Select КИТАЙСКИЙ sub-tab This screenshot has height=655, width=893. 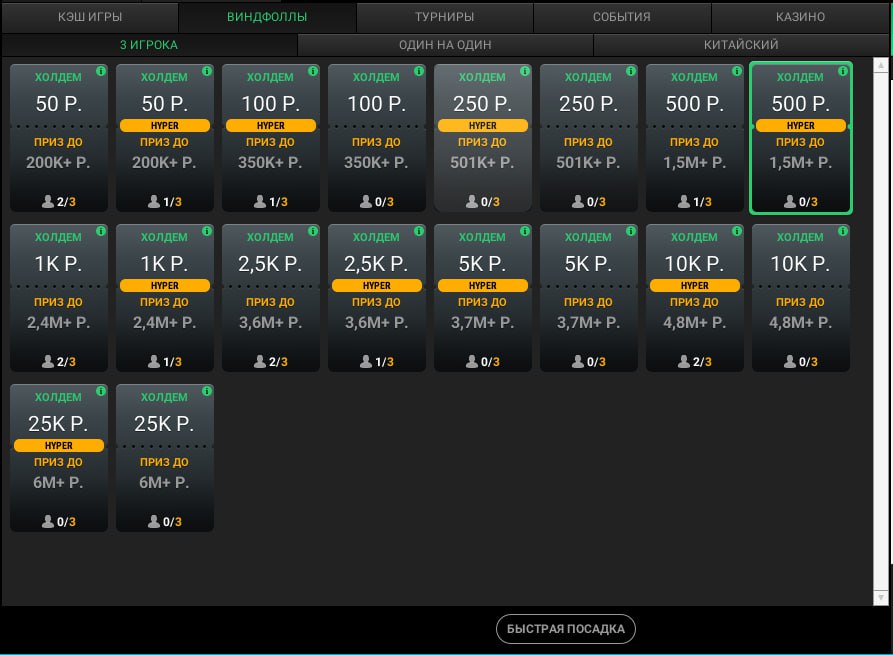point(740,45)
